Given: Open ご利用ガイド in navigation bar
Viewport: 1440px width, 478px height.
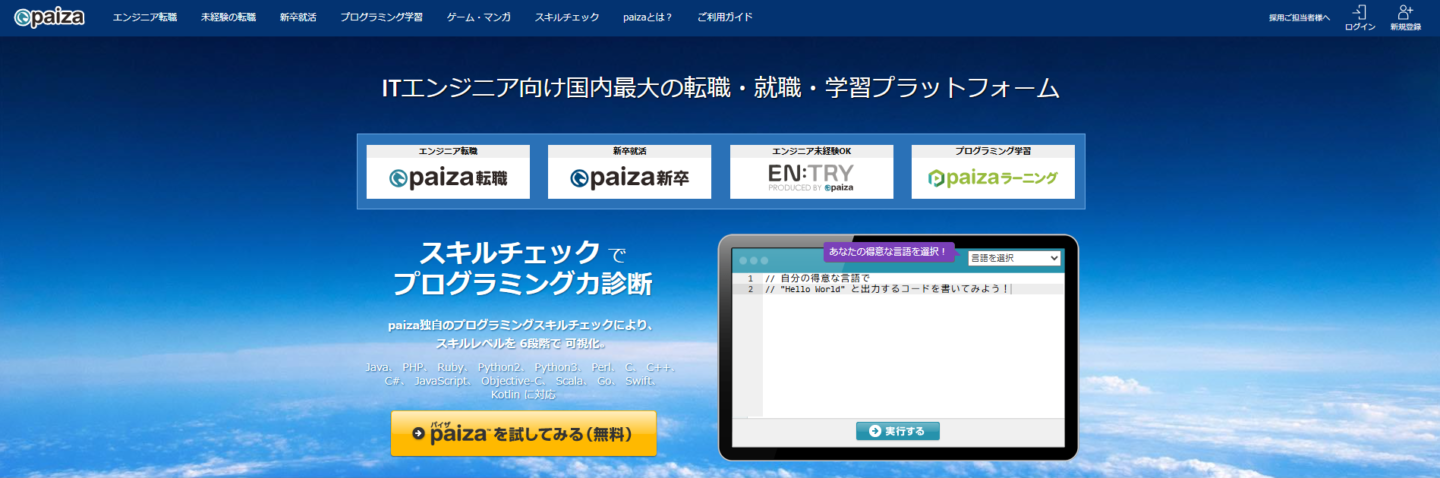Looking at the screenshot, I should (725, 18).
